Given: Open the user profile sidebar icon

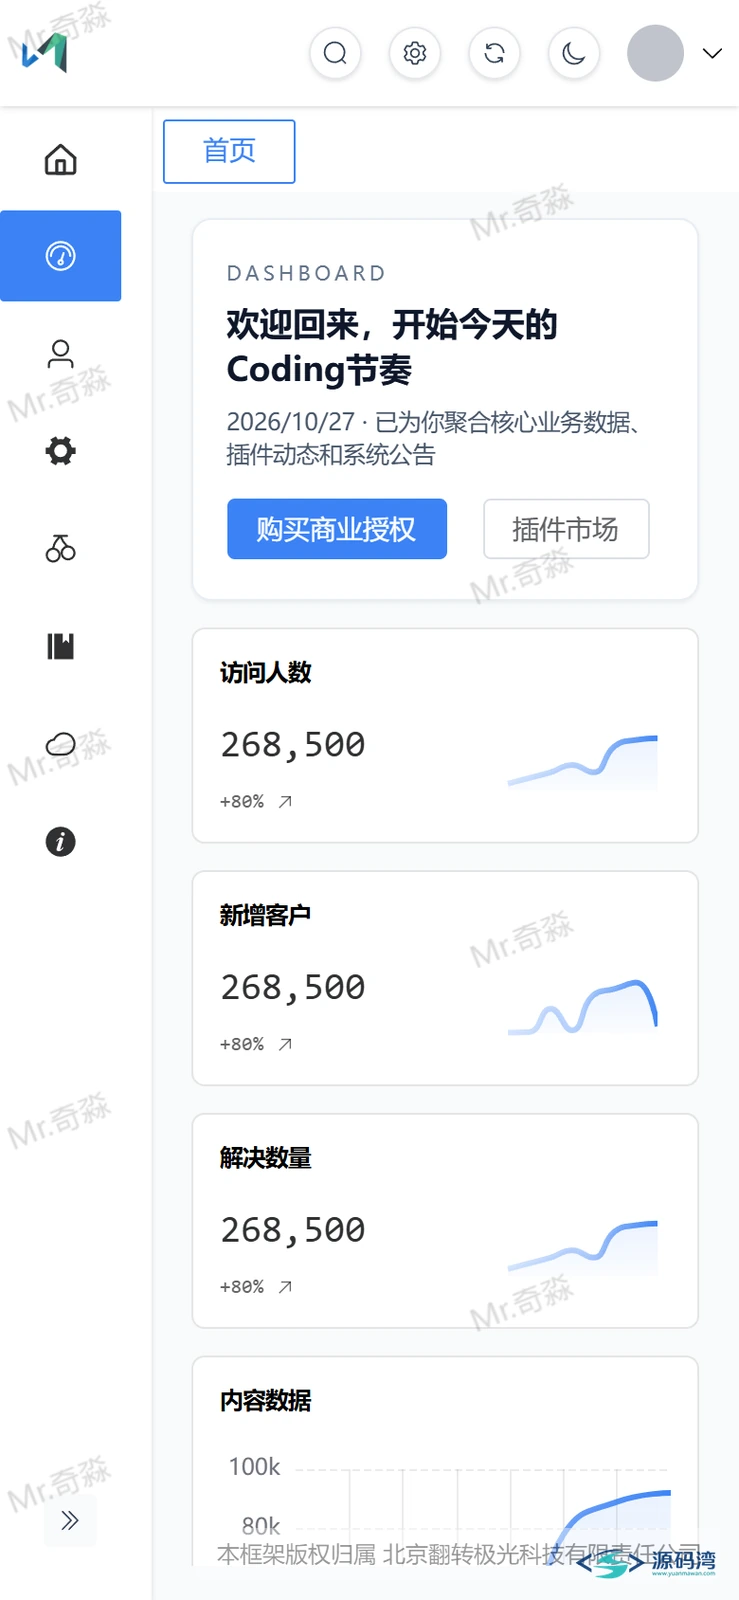Looking at the screenshot, I should pyautogui.click(x=61, y=354).
